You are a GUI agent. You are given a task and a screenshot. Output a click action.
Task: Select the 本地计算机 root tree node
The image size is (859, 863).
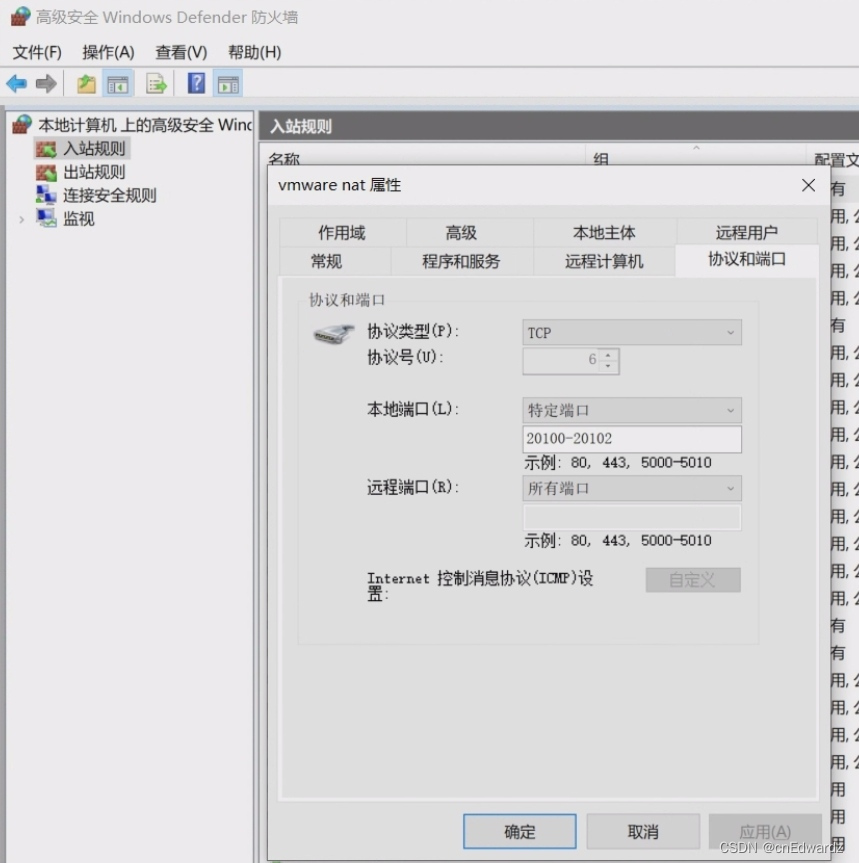(x=145, y=125)
